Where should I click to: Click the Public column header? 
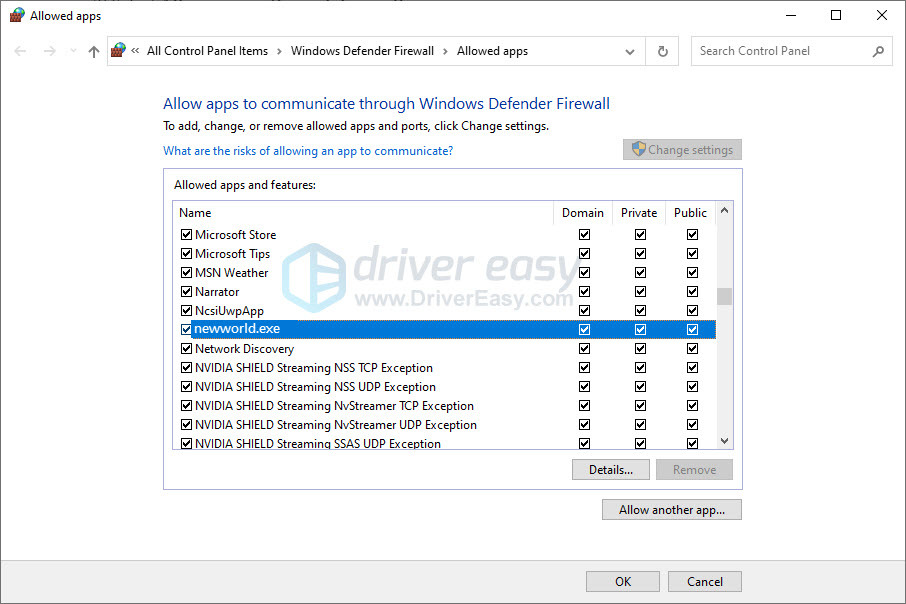pos(690,213)
